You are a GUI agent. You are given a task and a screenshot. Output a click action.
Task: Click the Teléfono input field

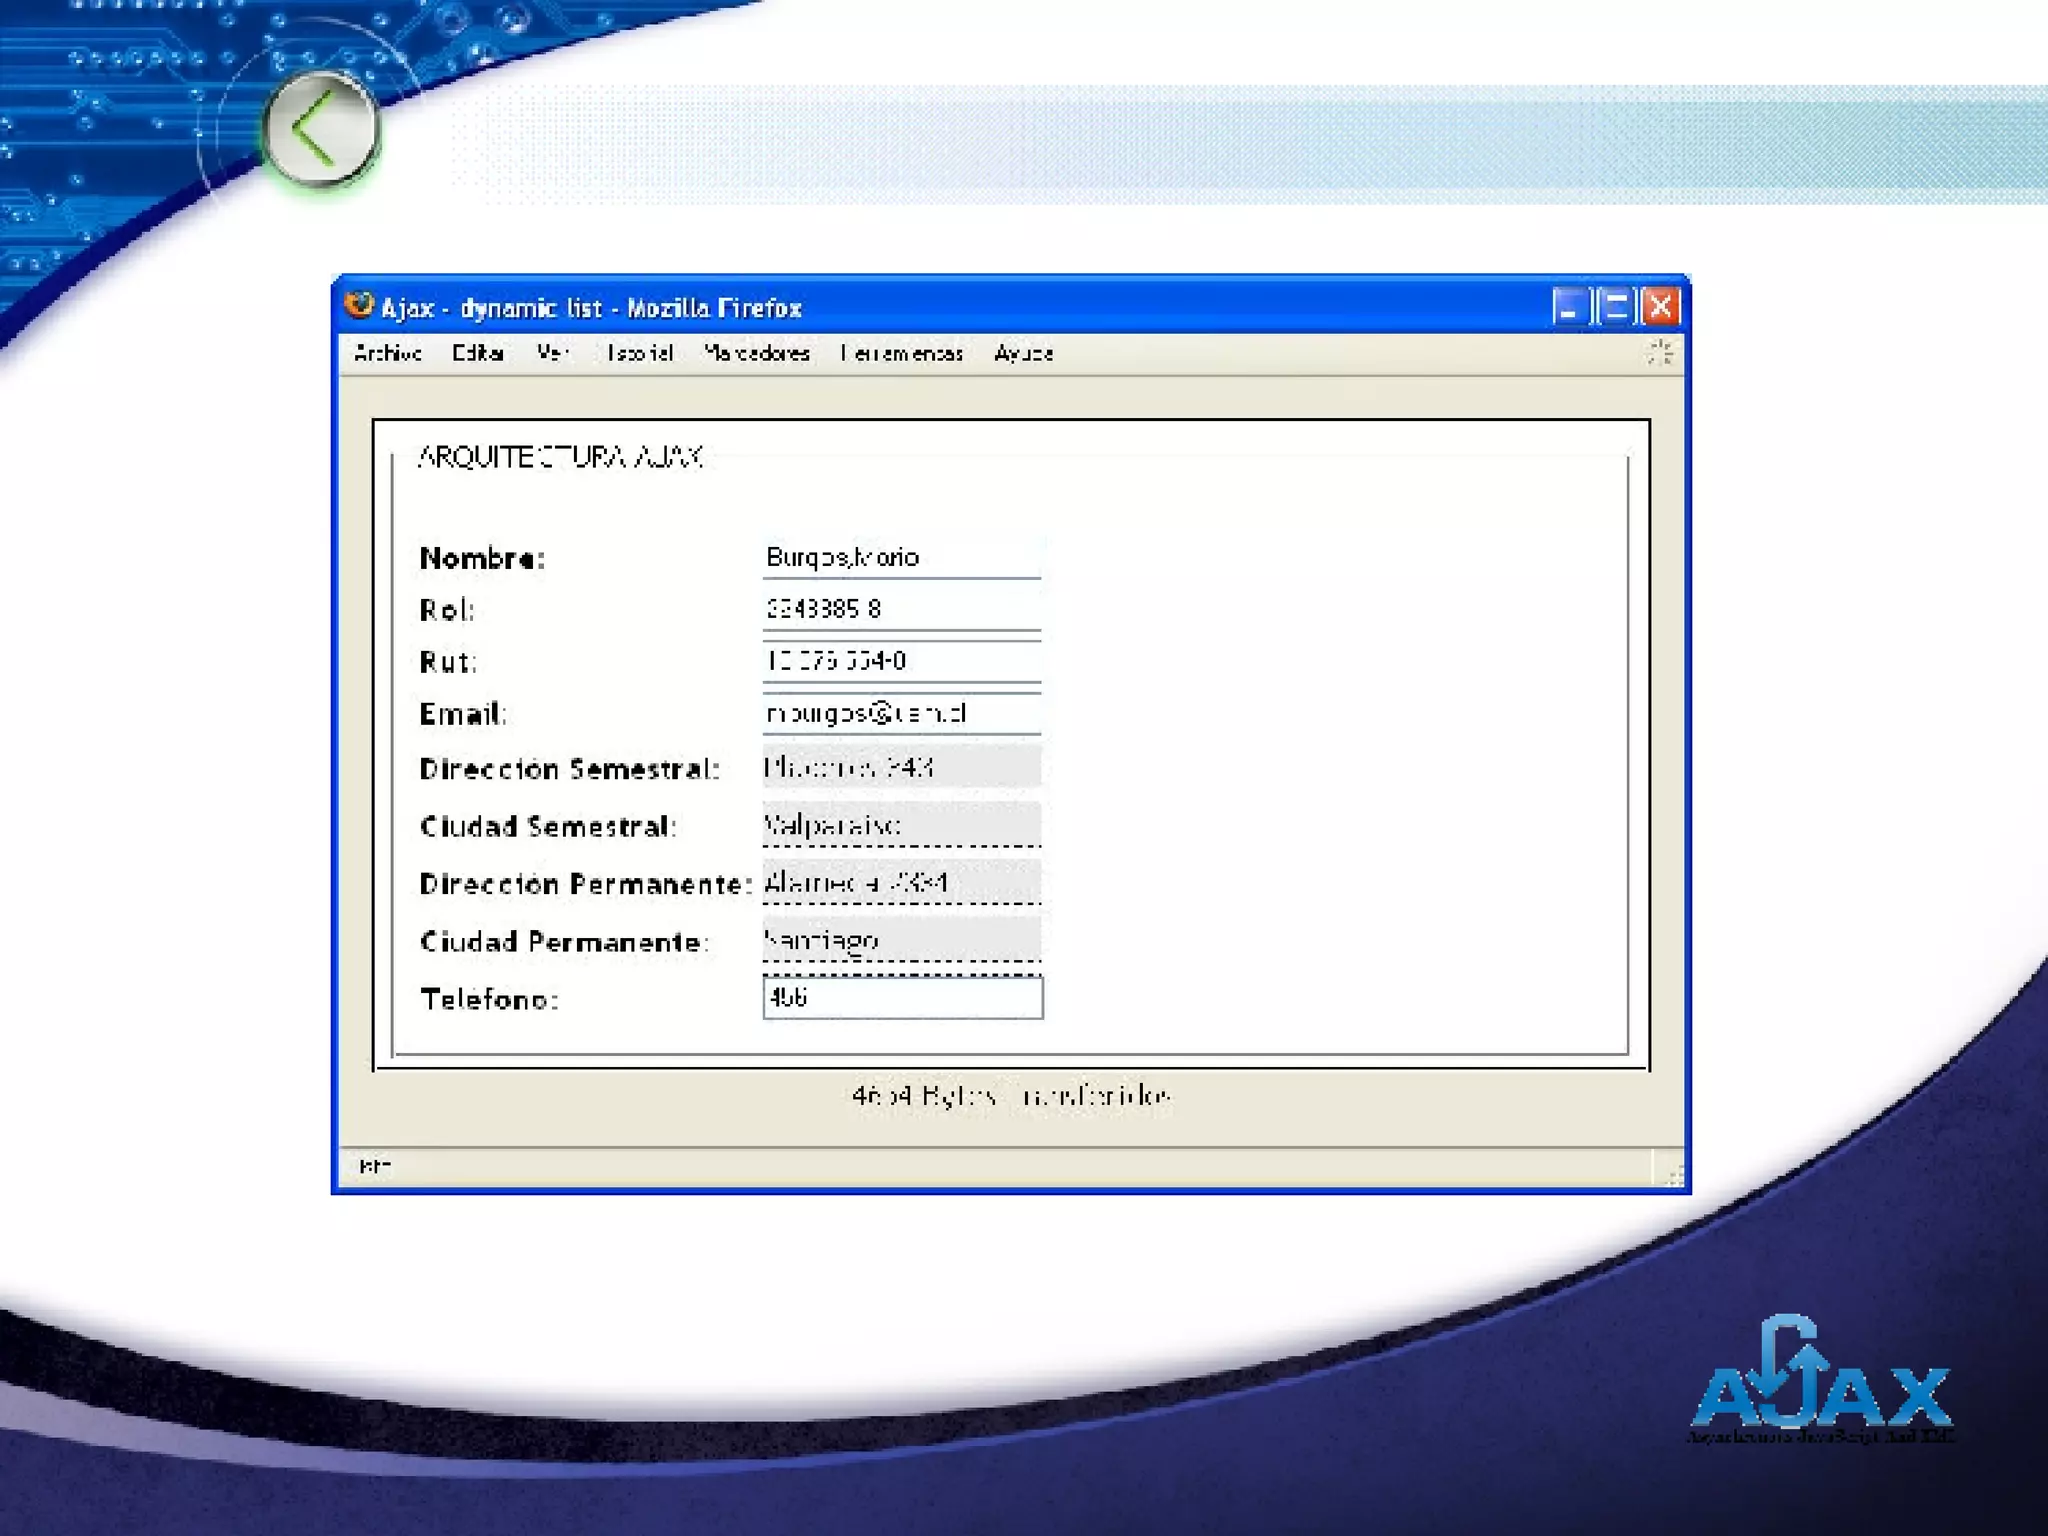902,998
